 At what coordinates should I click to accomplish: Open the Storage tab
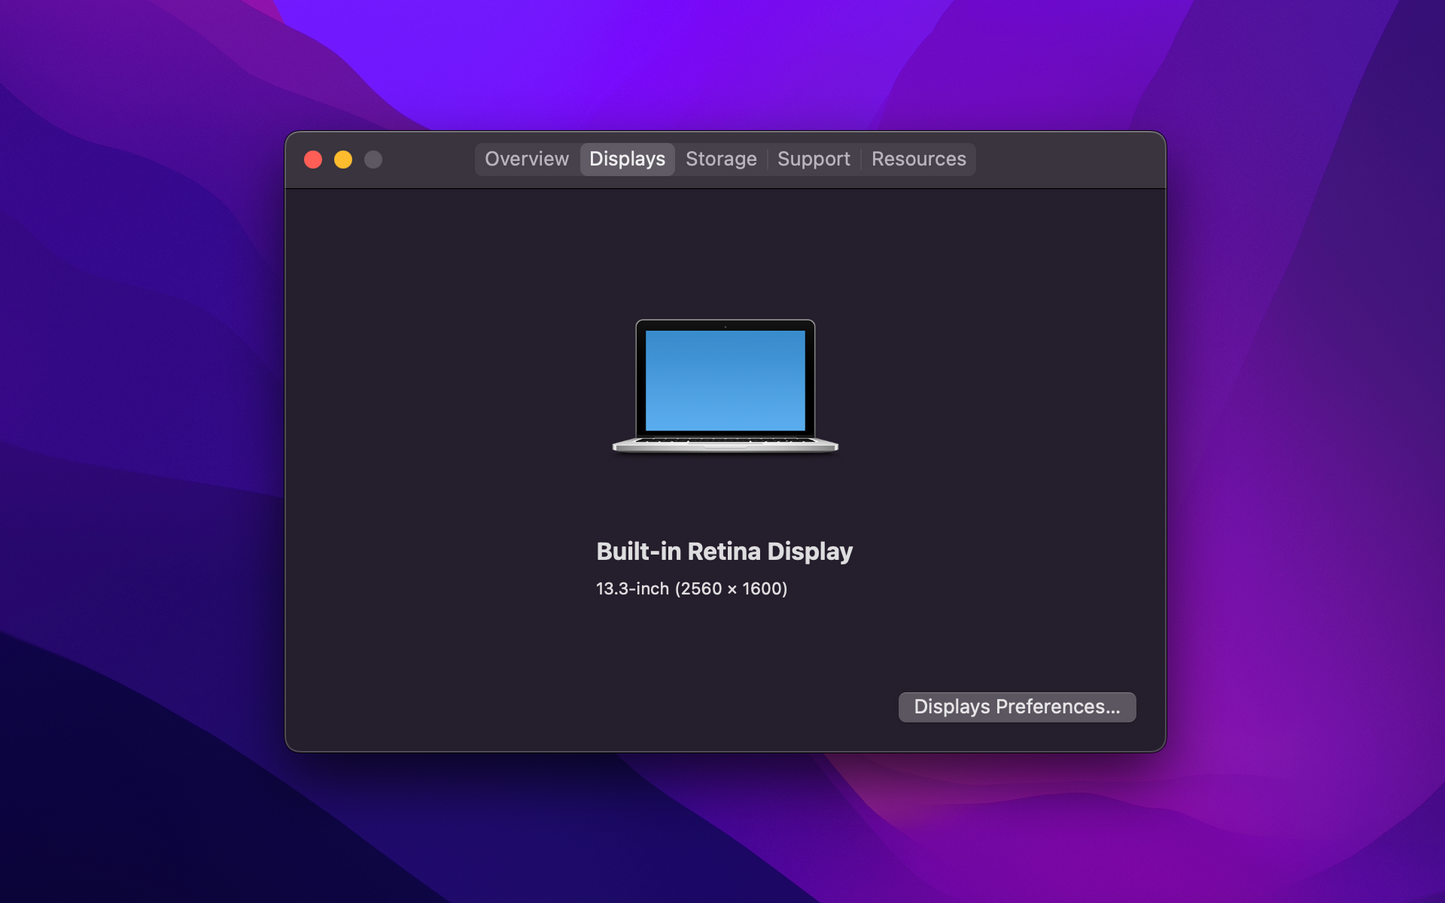tap(721, 159)
